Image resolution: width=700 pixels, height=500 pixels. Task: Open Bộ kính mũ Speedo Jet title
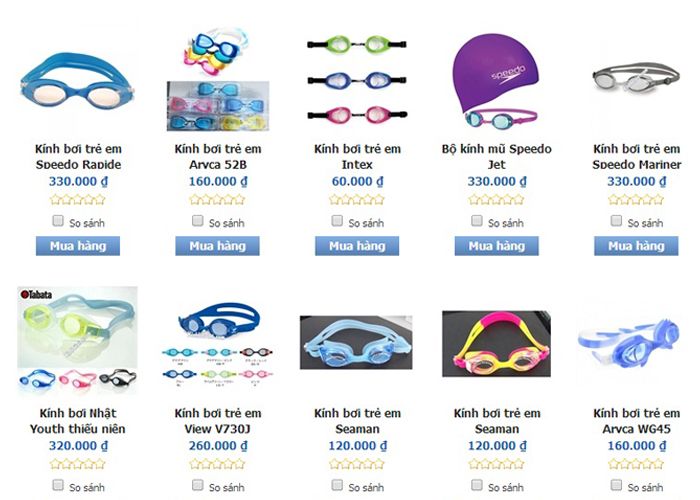pyautogui.click(x=496, y=156)
